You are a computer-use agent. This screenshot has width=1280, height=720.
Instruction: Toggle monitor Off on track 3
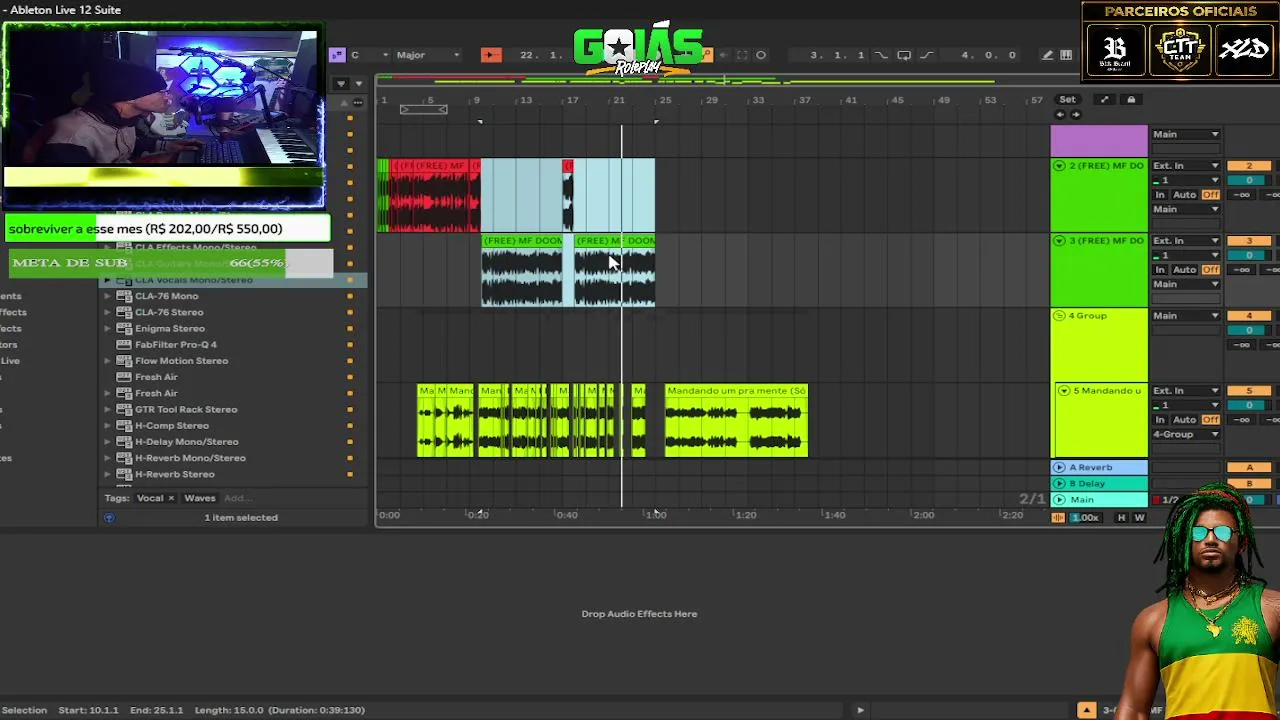tap(1210, 270)
